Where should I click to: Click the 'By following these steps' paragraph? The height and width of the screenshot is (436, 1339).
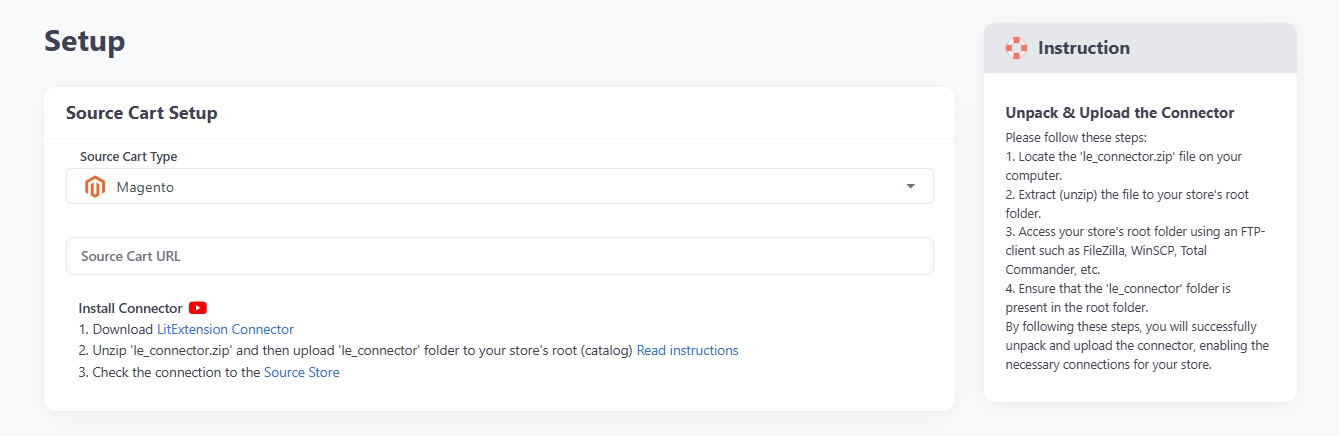[x=1137, y=345]
